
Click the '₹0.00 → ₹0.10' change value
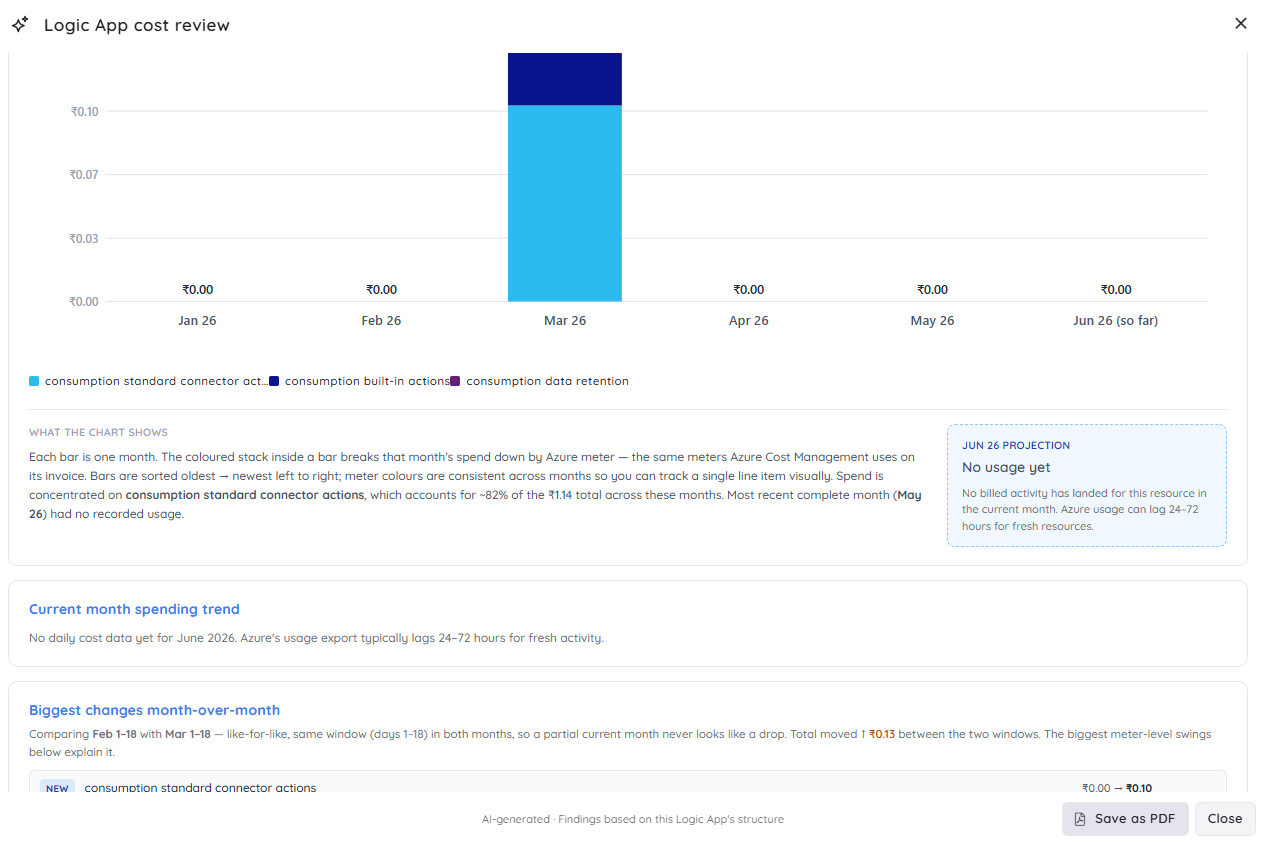click(x=1117, y=788)
